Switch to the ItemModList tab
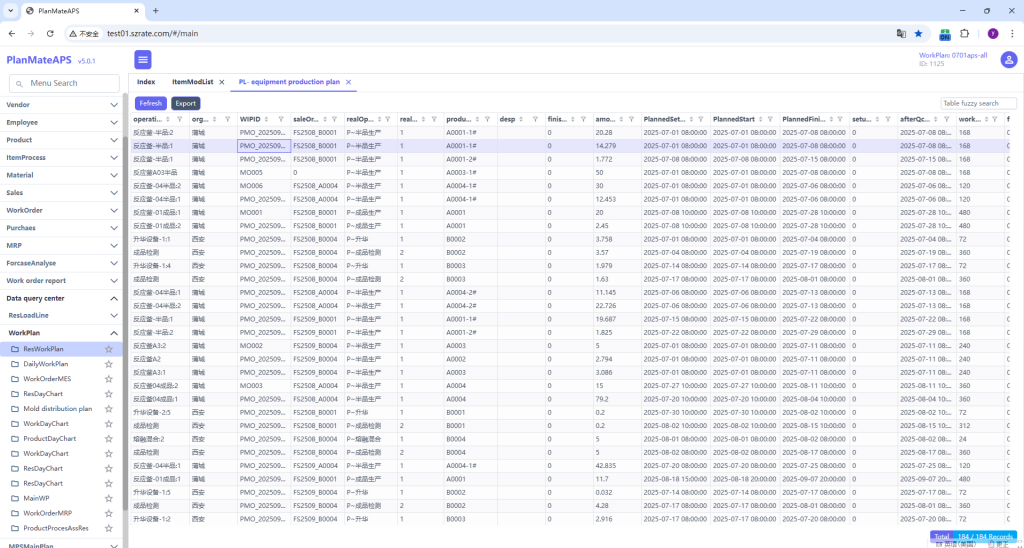Image resolution: width=1024 pixels, height=548 pixels. pyautogui.click(x=193, y=82)
